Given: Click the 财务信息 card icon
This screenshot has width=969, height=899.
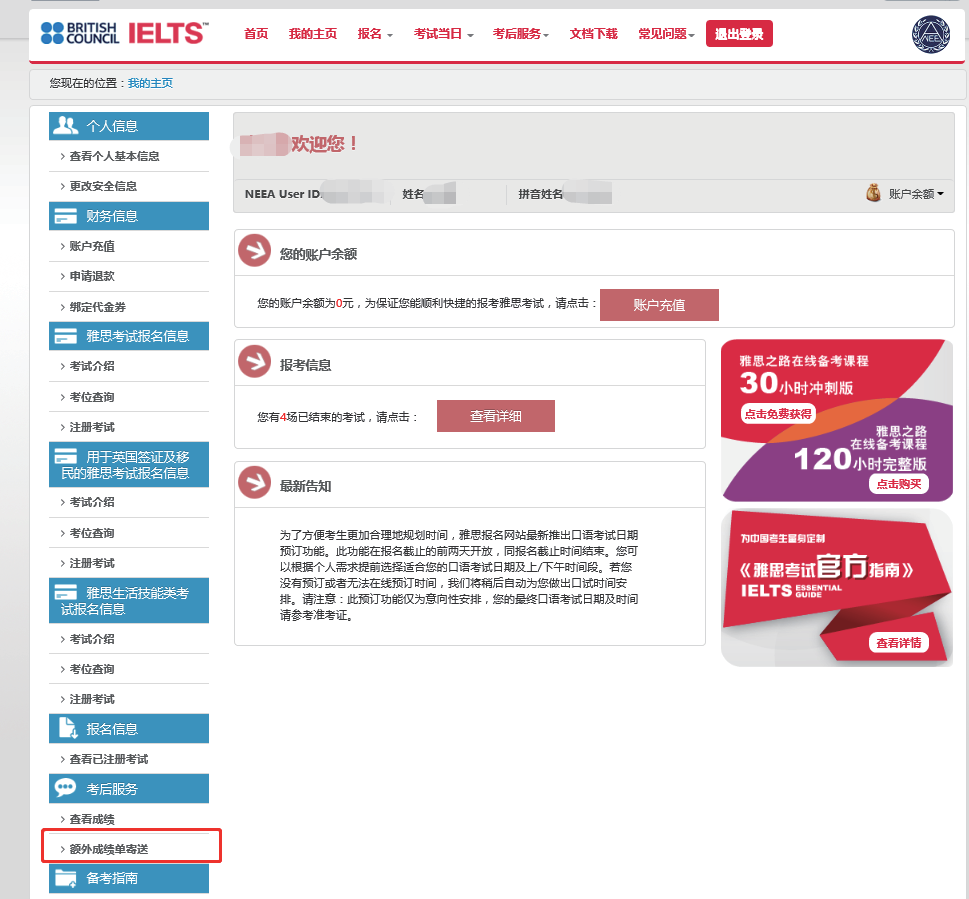Looking at the screenshot, I should tap(66, 216).
